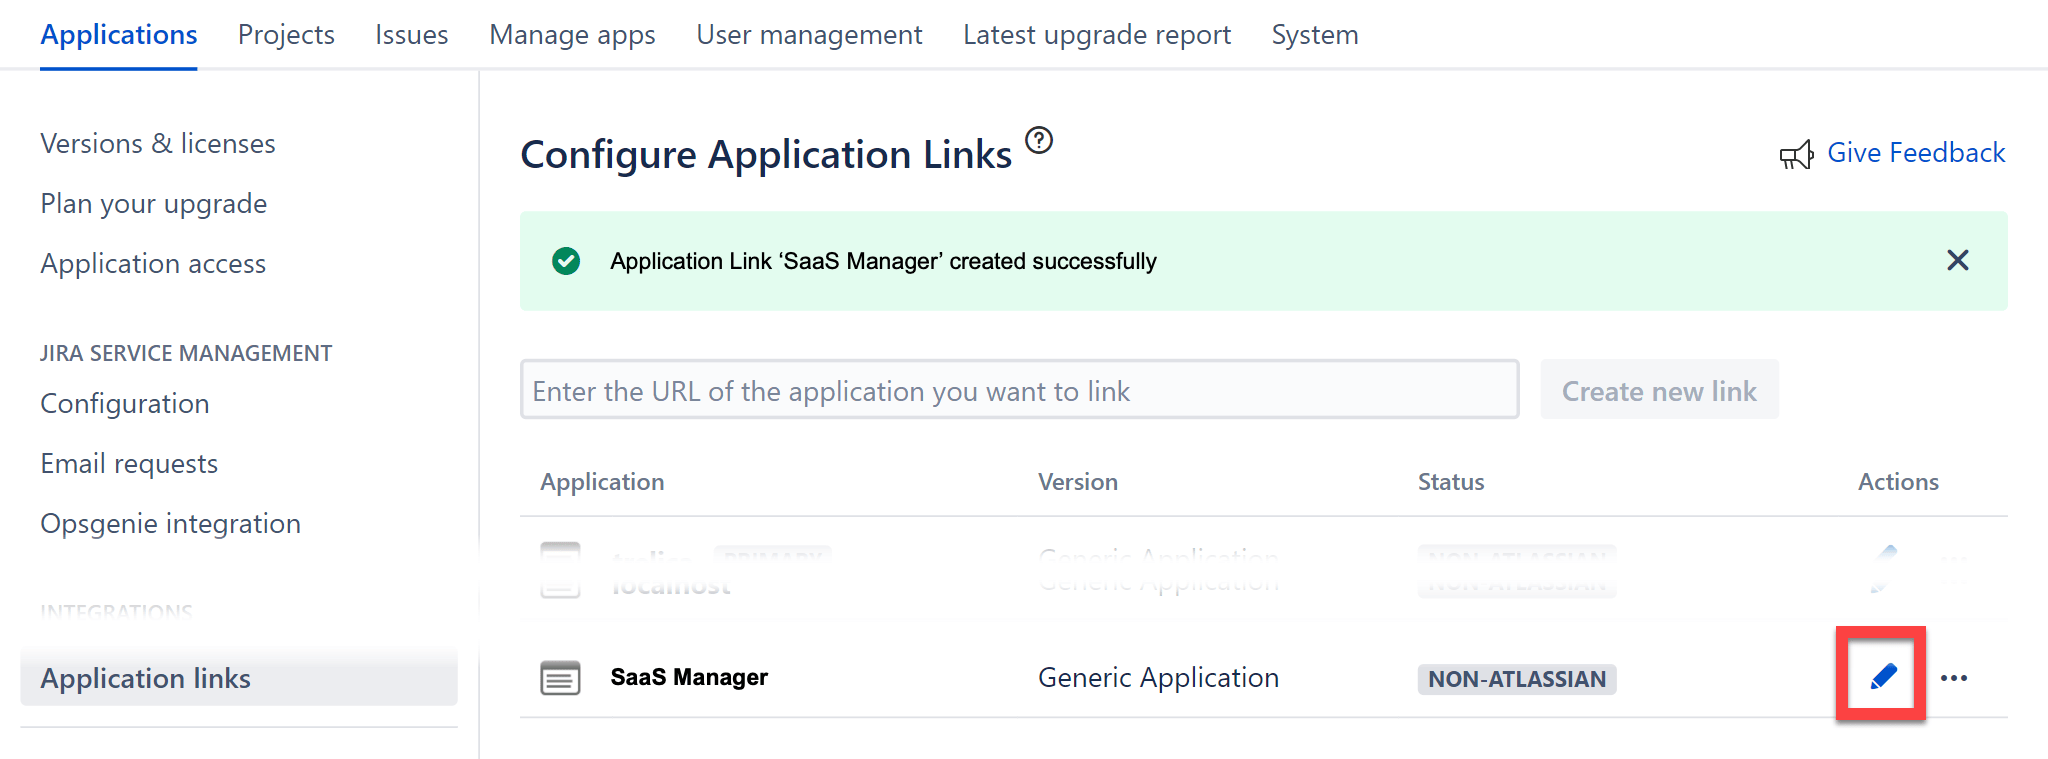Open Opsgenie integration page

pyautogui.click(x=170, y=524)
